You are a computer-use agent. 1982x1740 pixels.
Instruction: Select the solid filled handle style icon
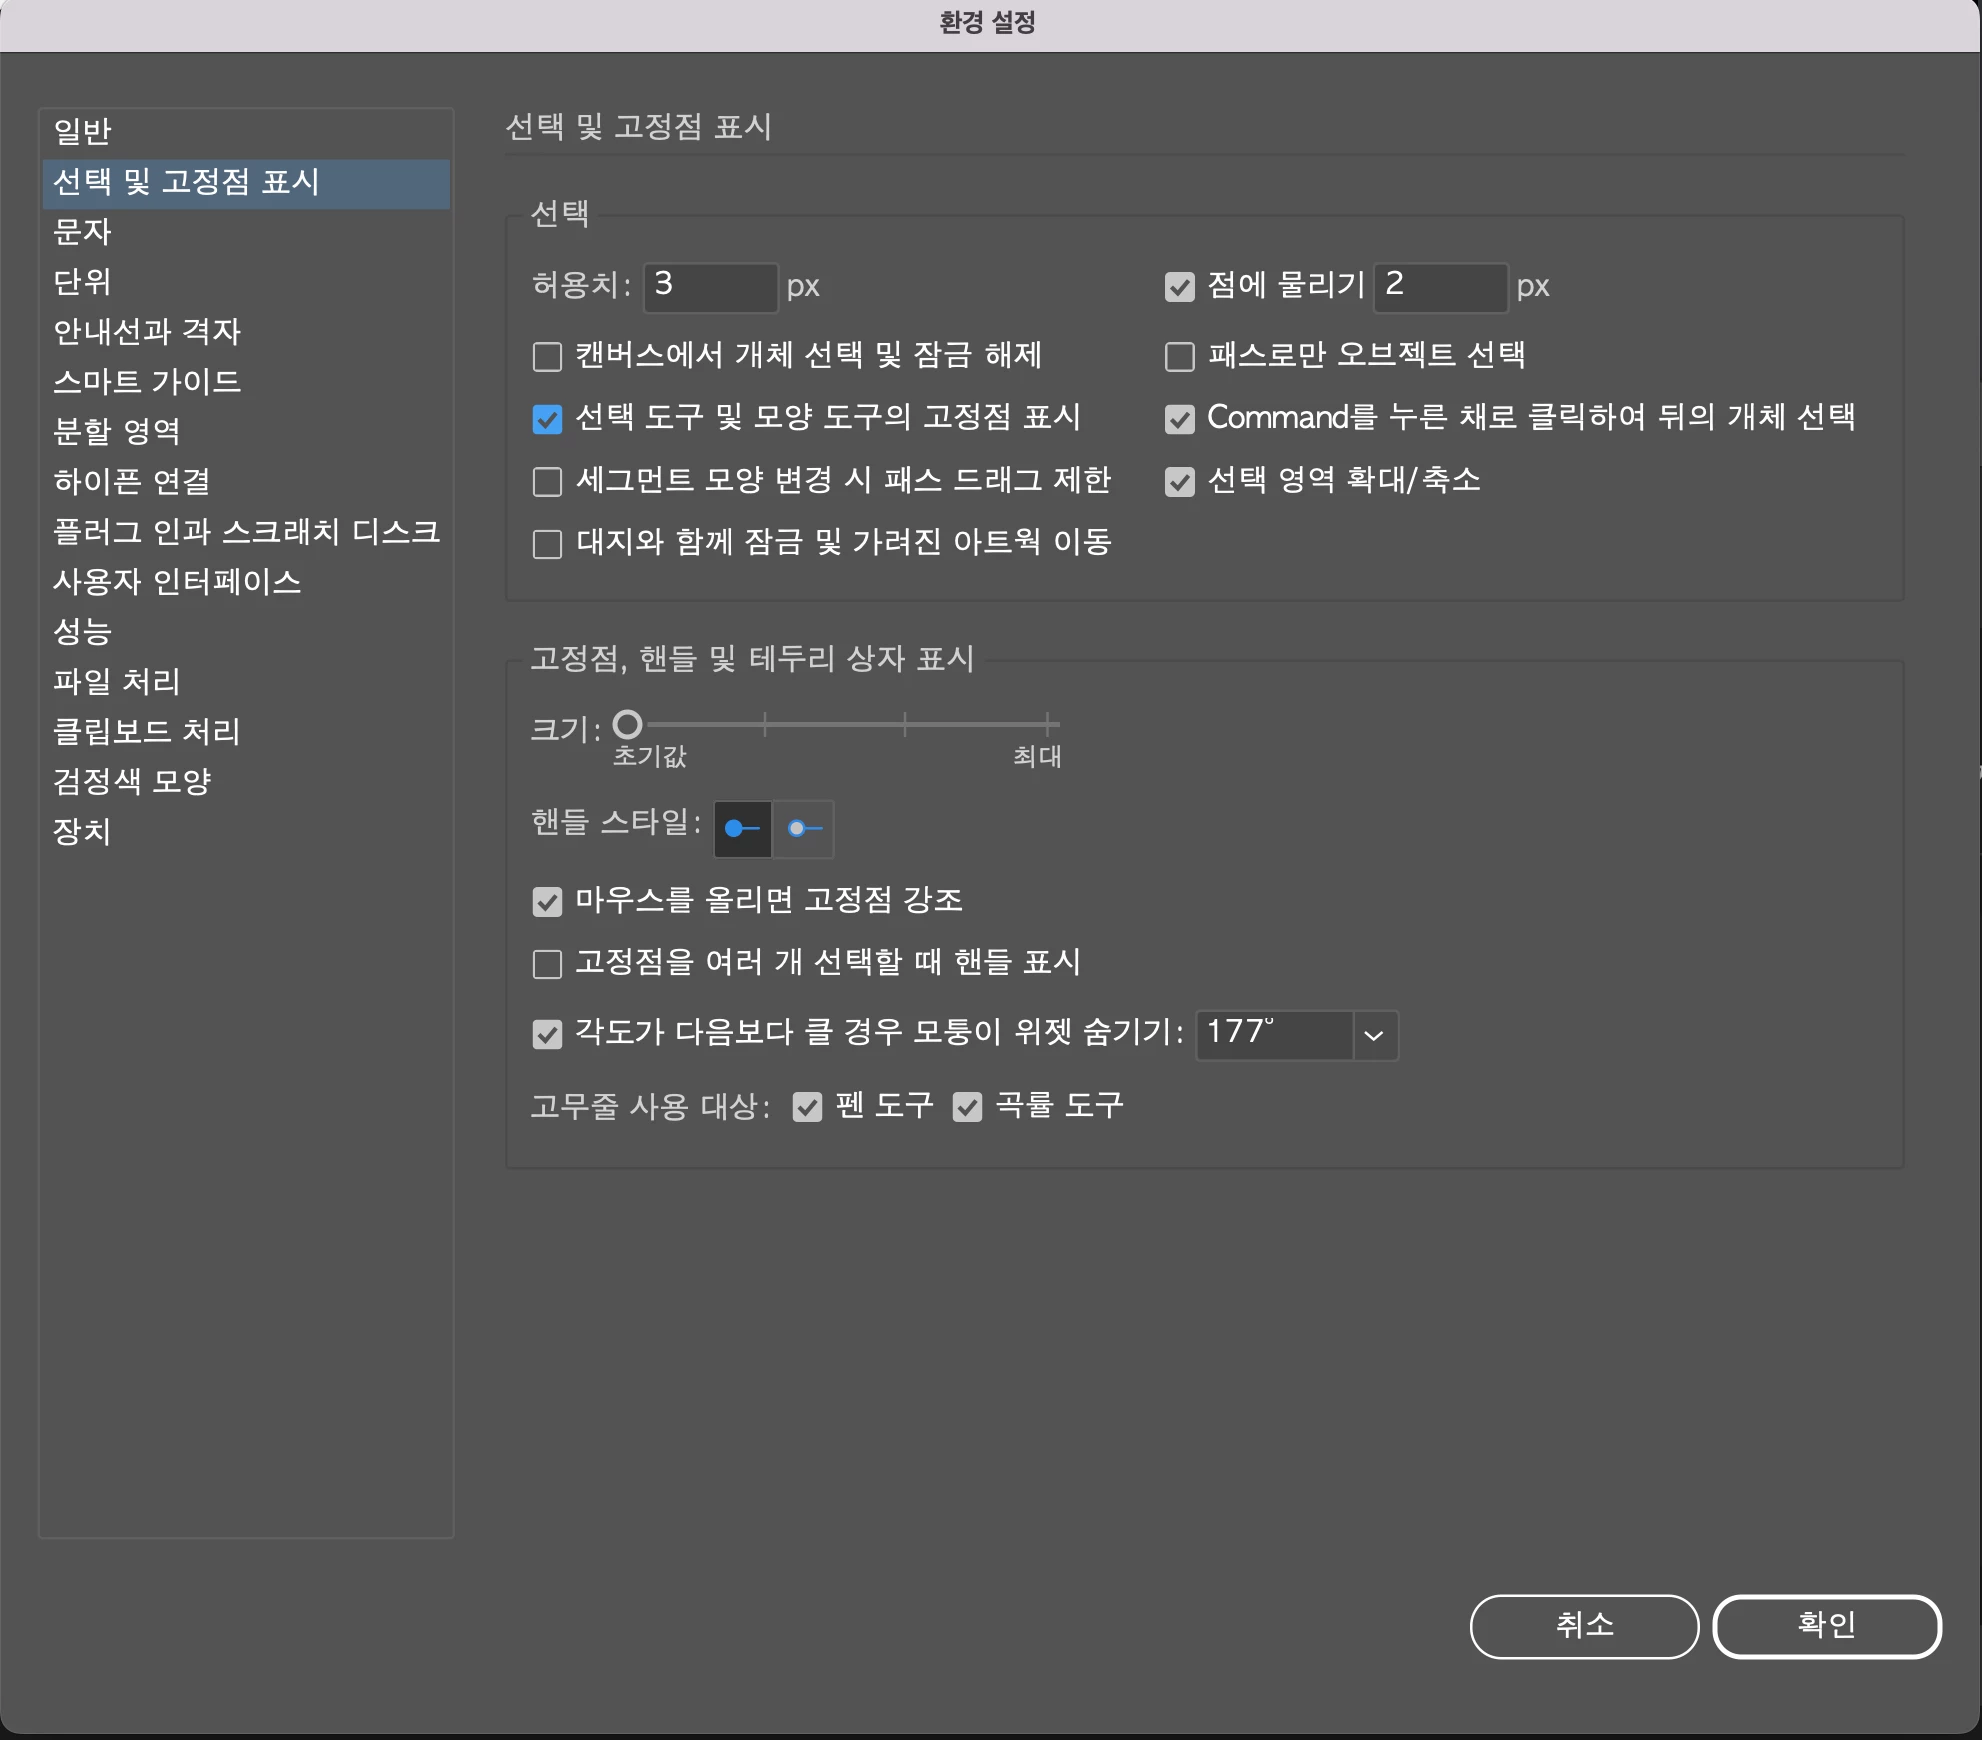[x=742, y=828]
